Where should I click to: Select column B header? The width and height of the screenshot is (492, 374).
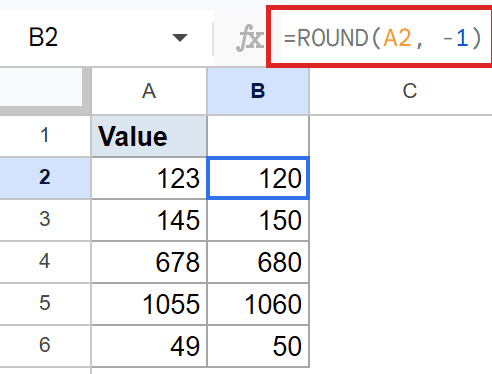pyautogui.click(x=258, y=91)
